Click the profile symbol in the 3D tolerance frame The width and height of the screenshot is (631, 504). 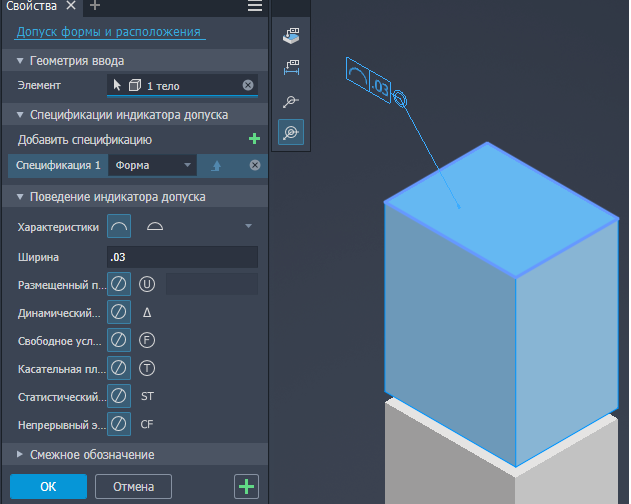pos(357,75)
